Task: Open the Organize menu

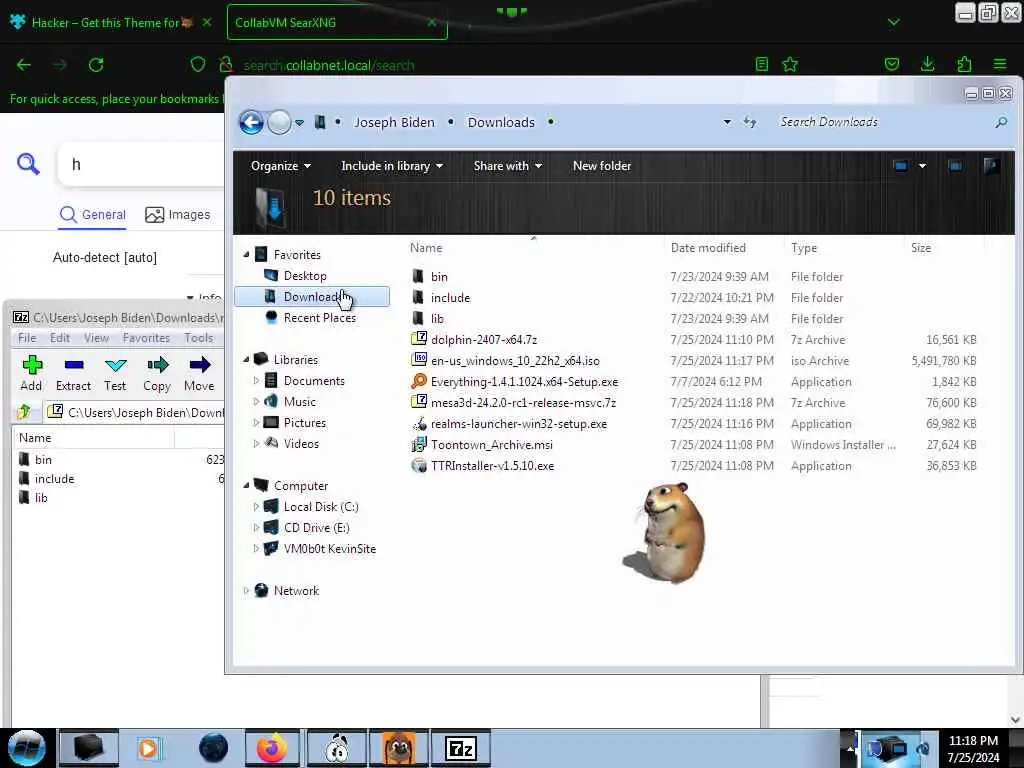Action: pos(281,166)
